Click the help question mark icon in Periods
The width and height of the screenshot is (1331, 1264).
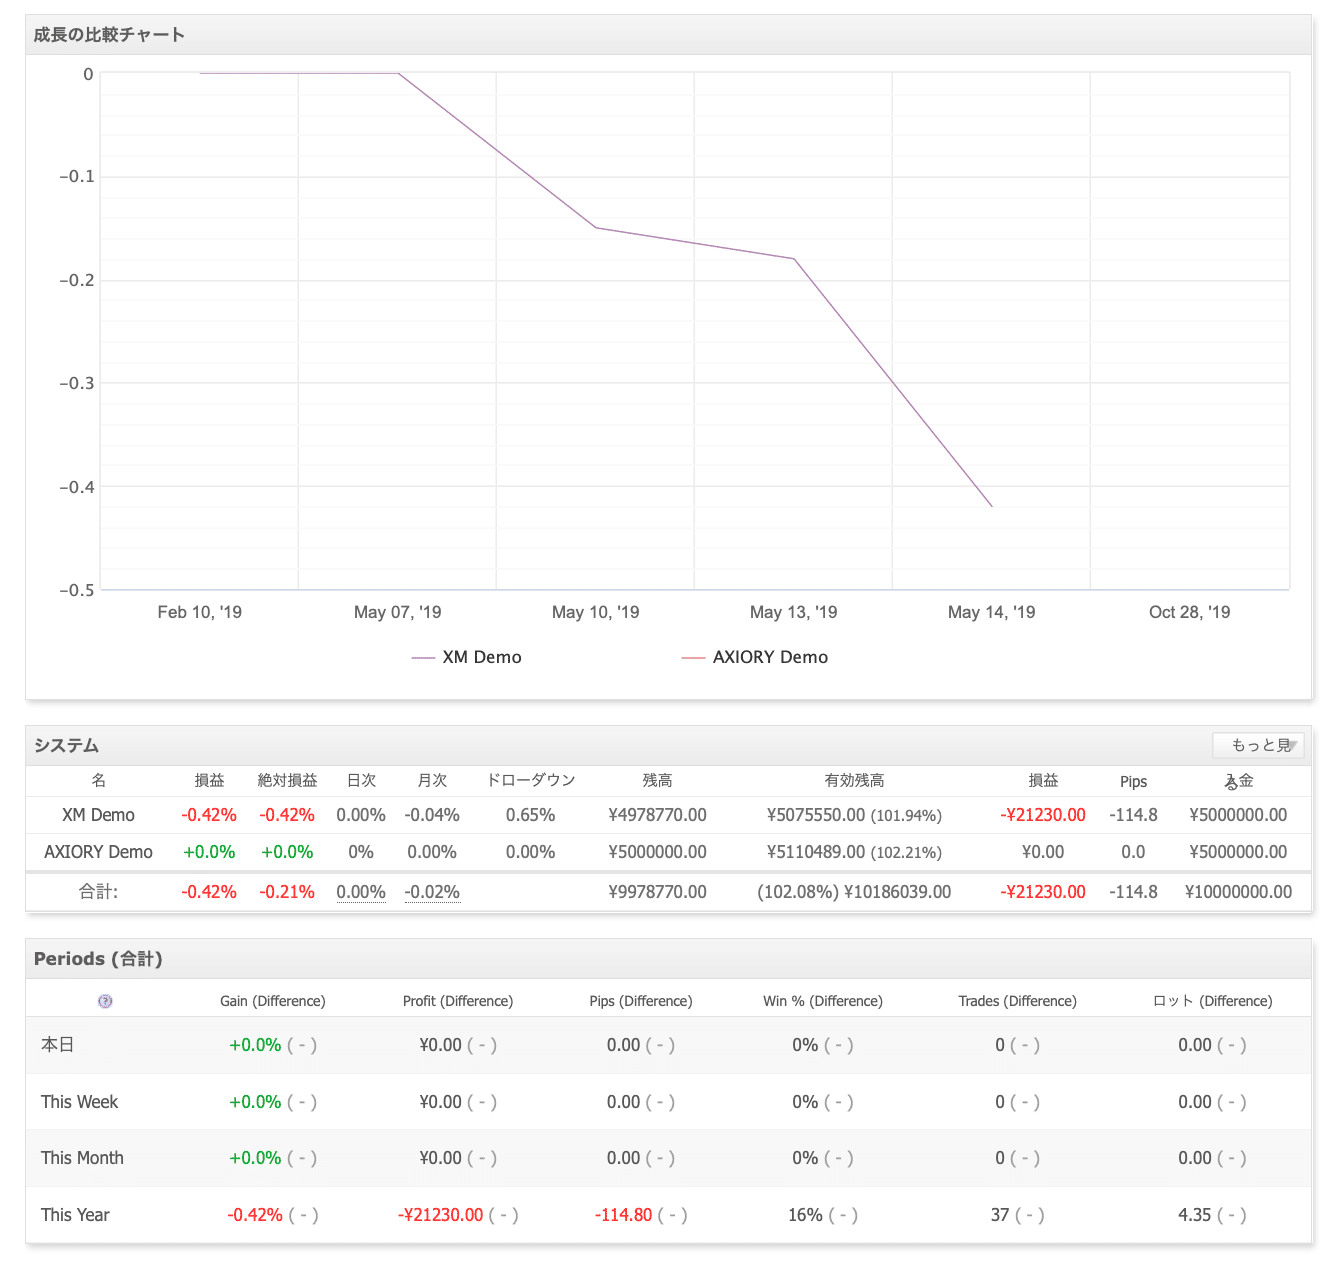[x=105, y=1001]
